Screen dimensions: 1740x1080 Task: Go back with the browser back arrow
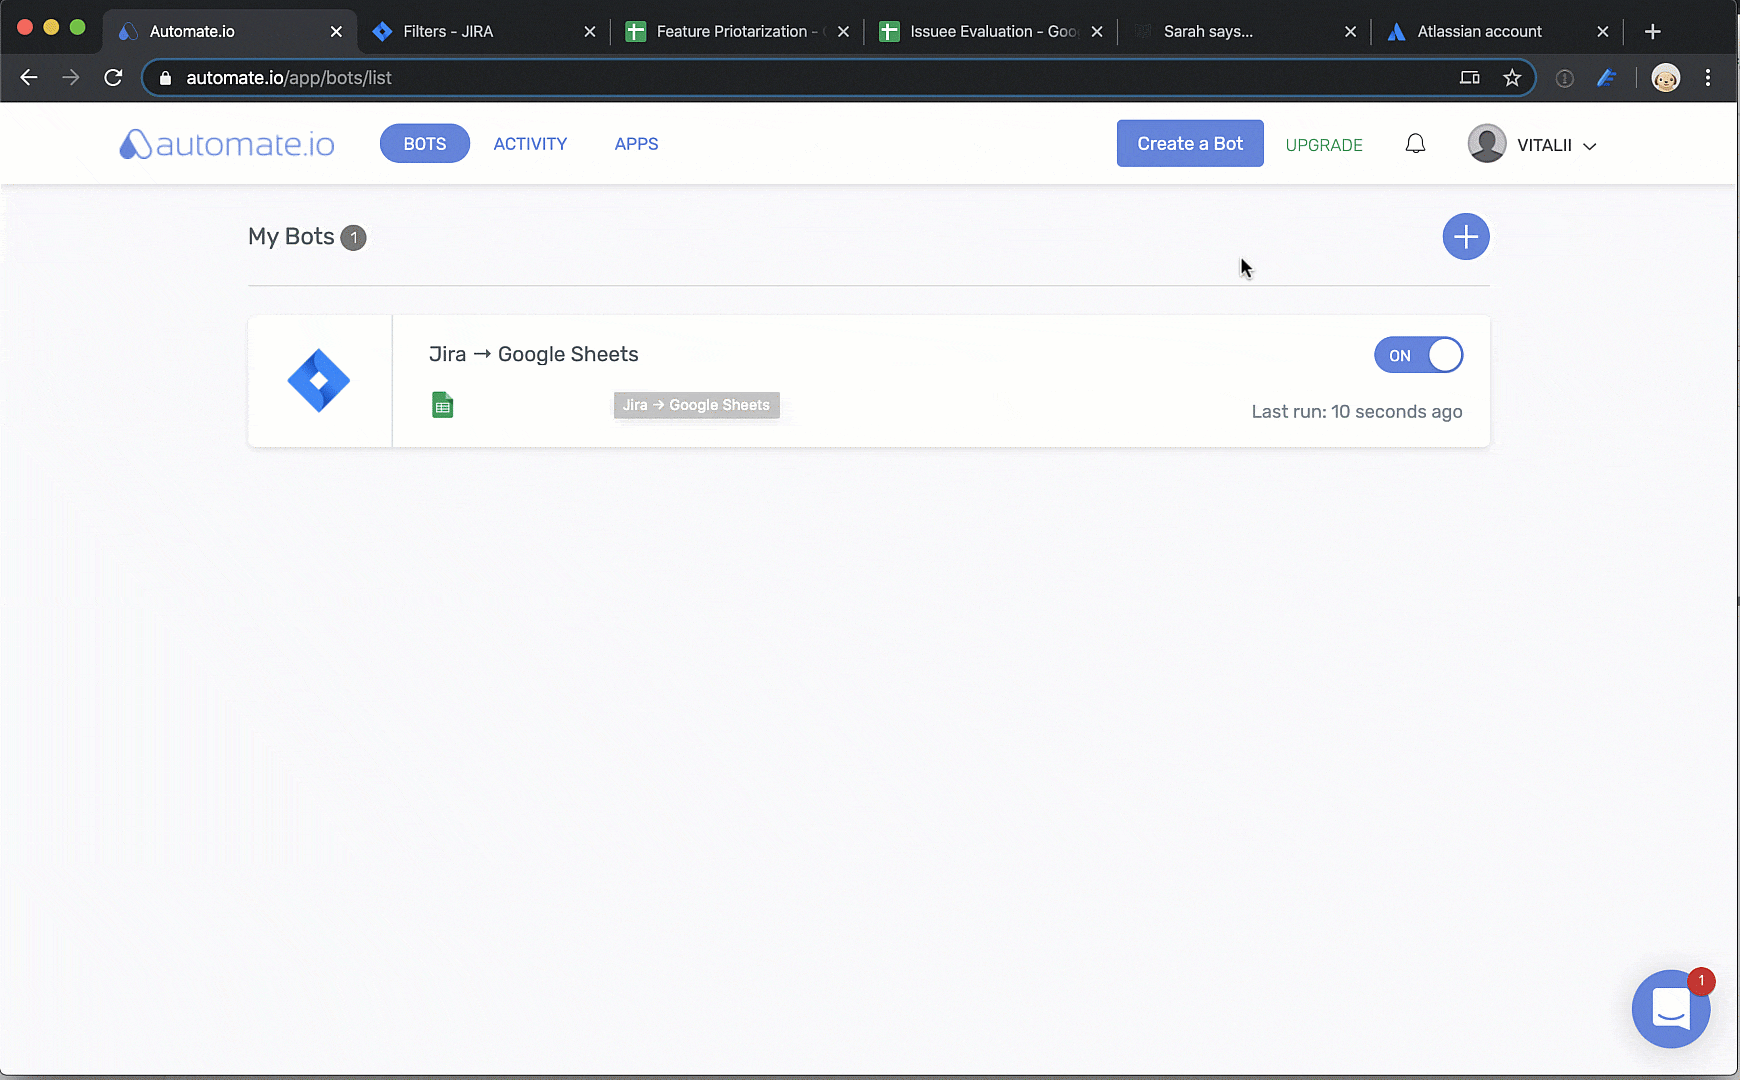(29, 78)
